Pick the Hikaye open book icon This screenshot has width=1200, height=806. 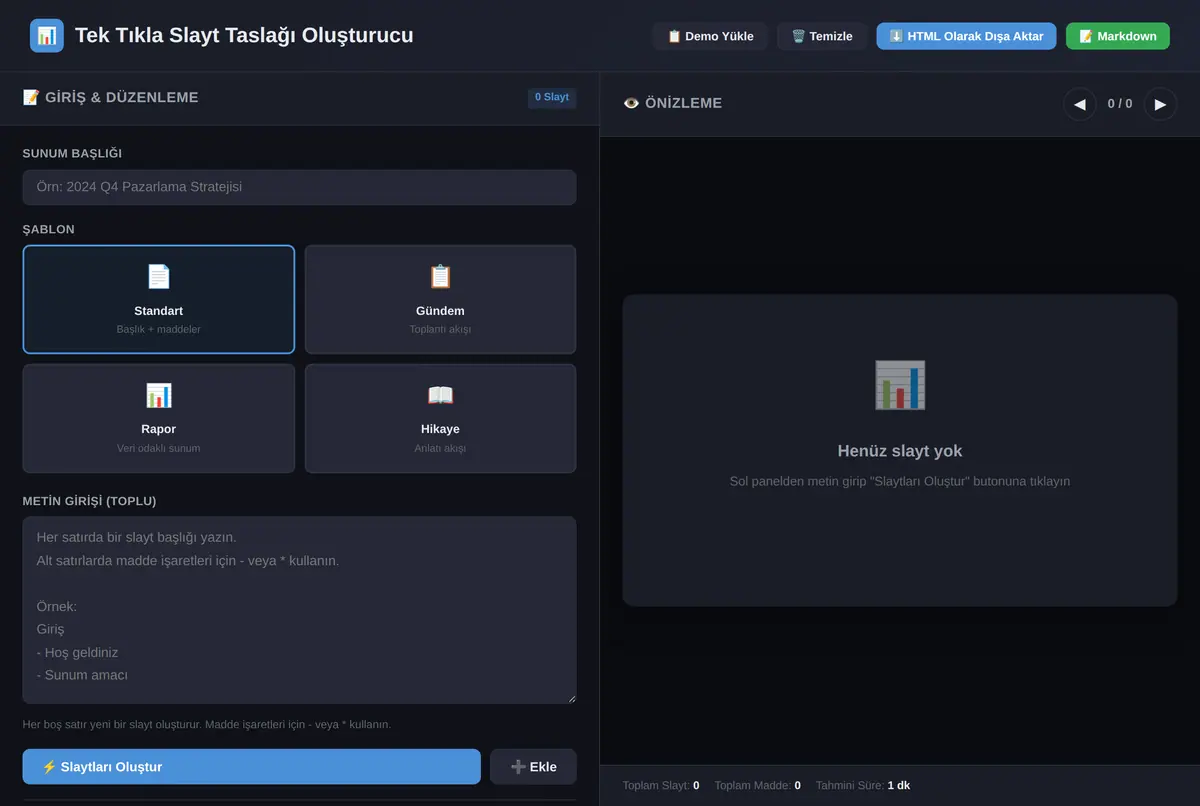(x=440, y=395)
